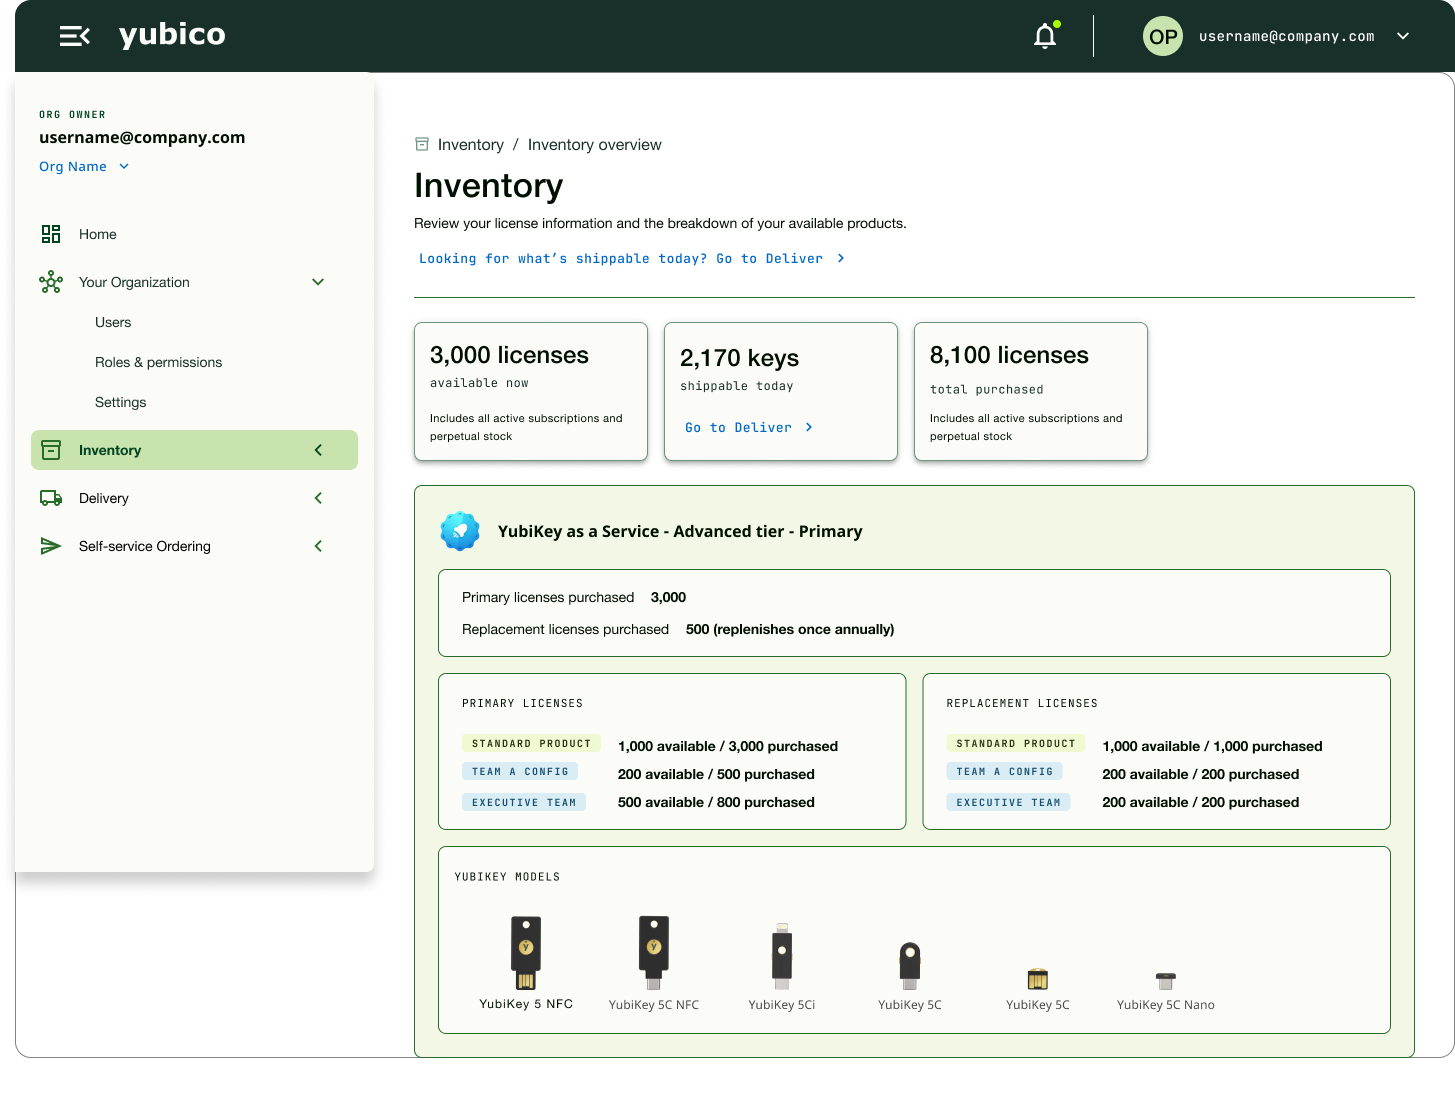Click the OP user avatar

tap(1162, 37)
